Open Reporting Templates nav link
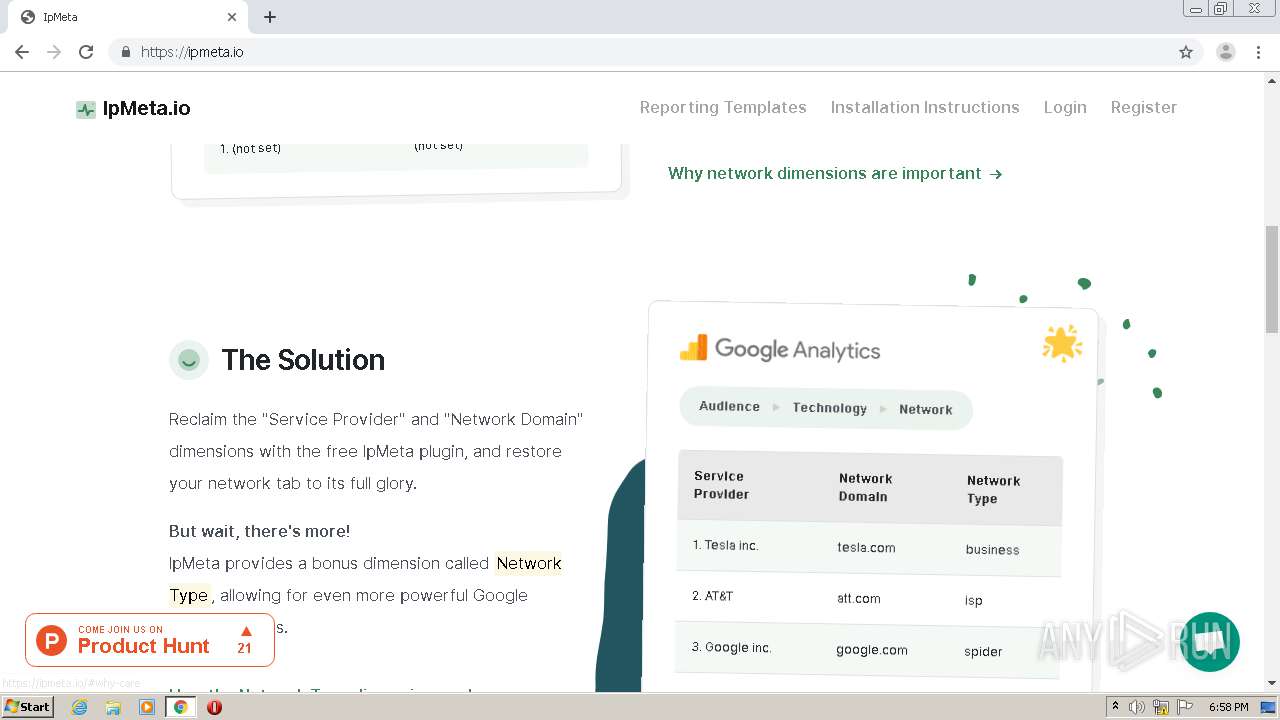 tap(723, 107)
